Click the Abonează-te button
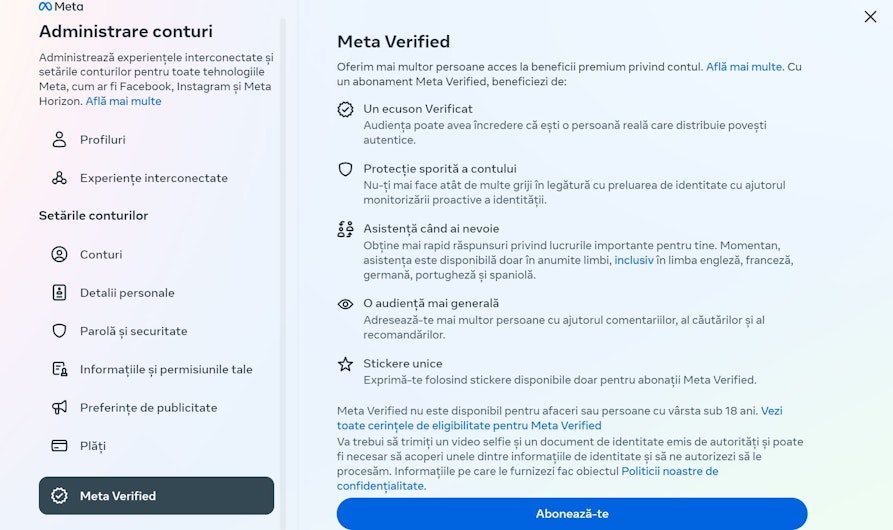Image resolution: width=893 pixels, height=530 pixels. [x=572, y=514]
